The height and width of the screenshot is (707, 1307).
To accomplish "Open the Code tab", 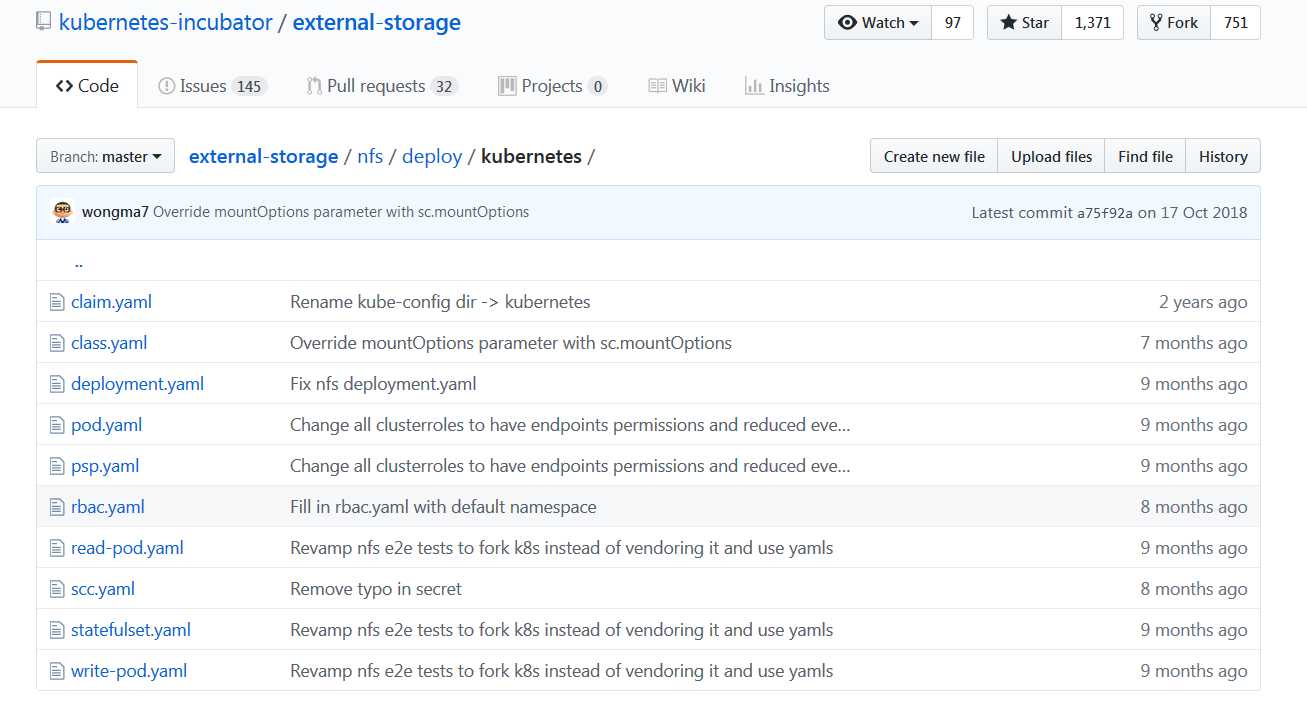I will [x=87, y=86].
